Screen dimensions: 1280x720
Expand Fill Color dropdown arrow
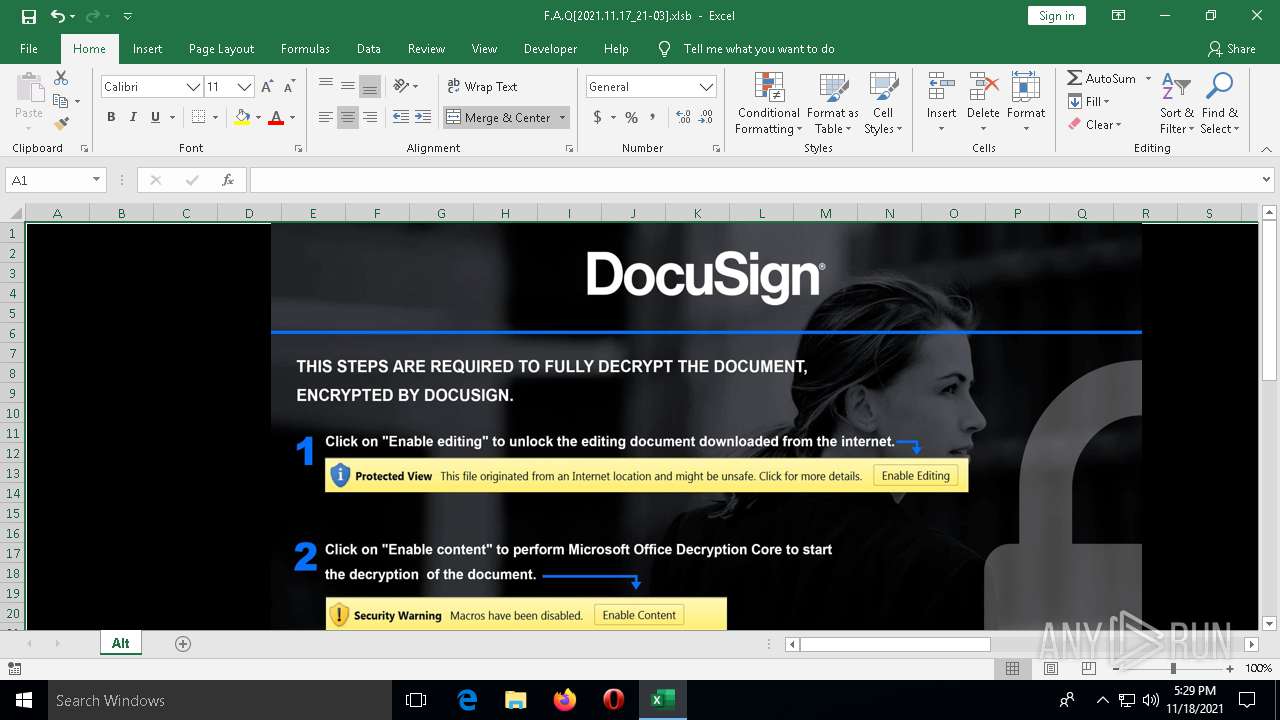(258, 117)
